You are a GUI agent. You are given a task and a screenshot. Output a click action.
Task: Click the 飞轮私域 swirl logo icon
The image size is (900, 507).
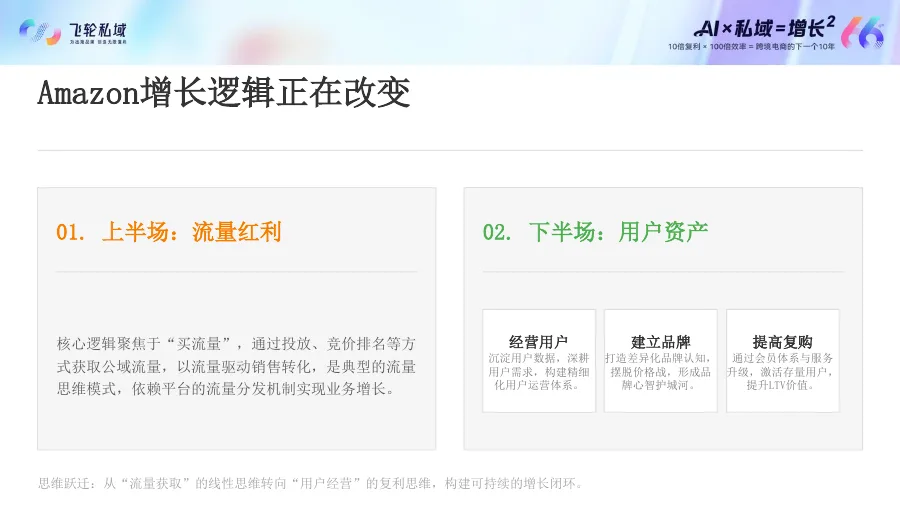tap(40, 32)
